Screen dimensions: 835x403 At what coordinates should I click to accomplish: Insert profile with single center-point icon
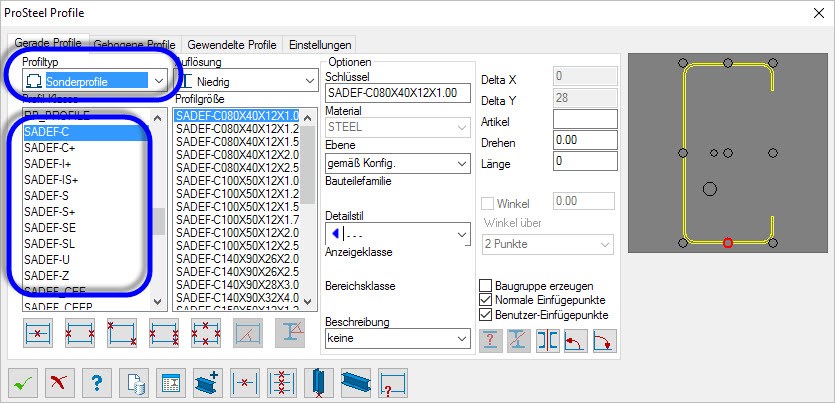[x=245, y=383]
